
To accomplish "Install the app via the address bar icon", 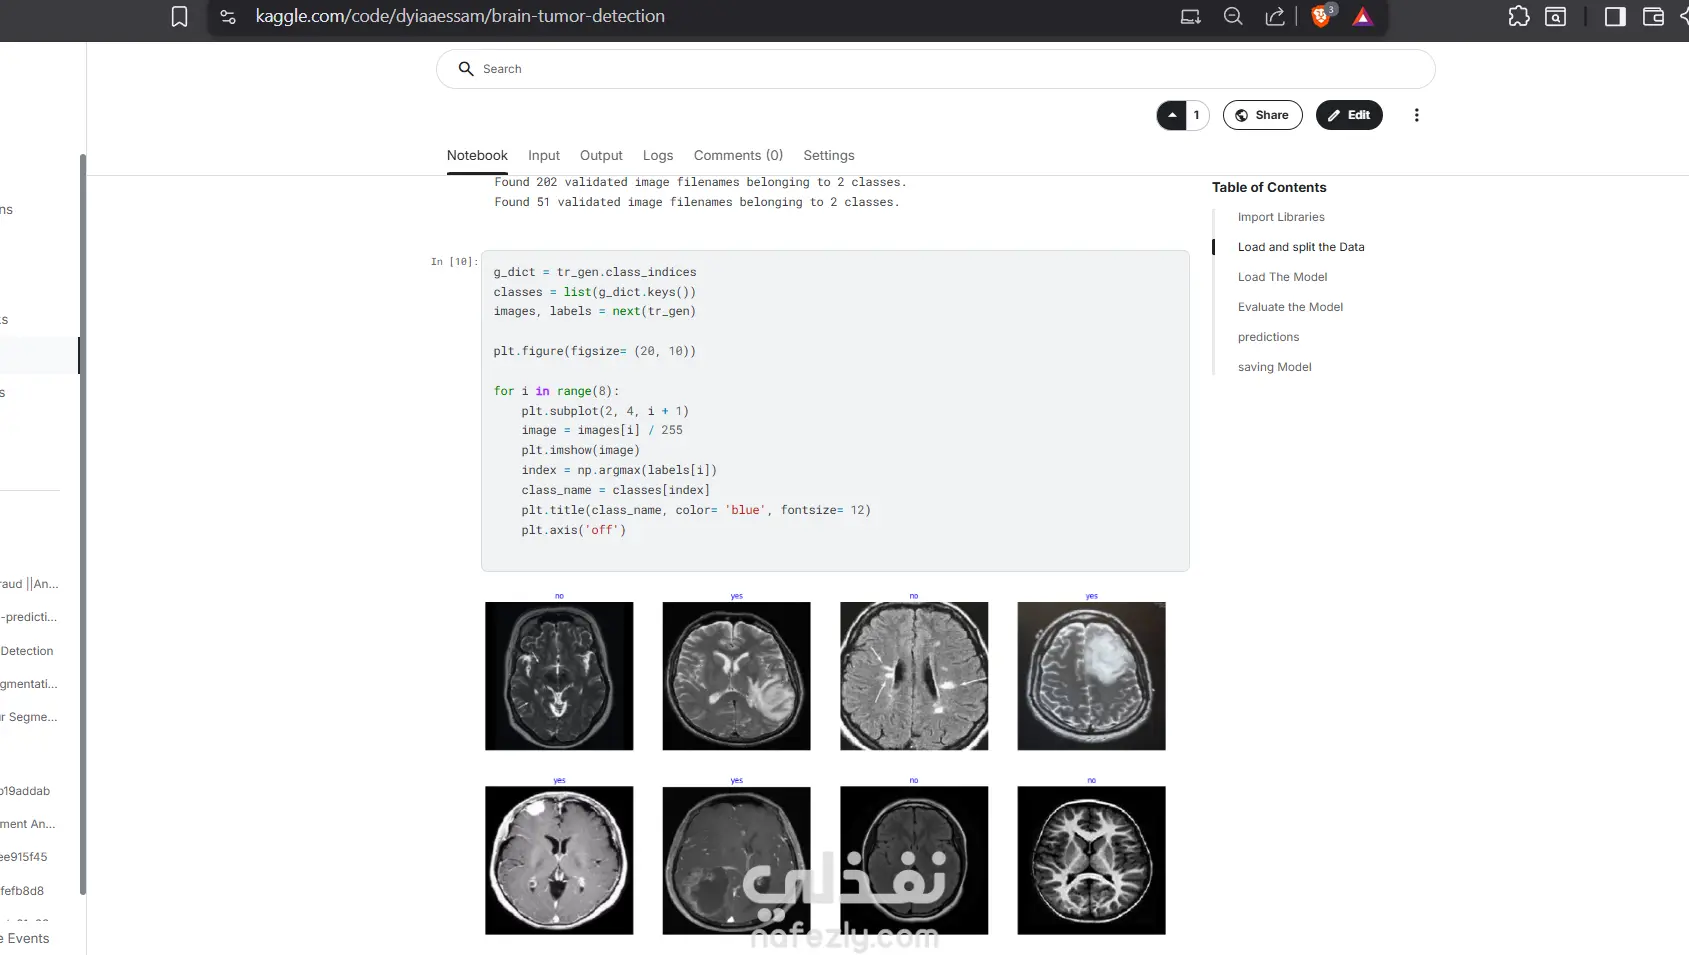I will pyautogui.click(x=1190, y=17).
